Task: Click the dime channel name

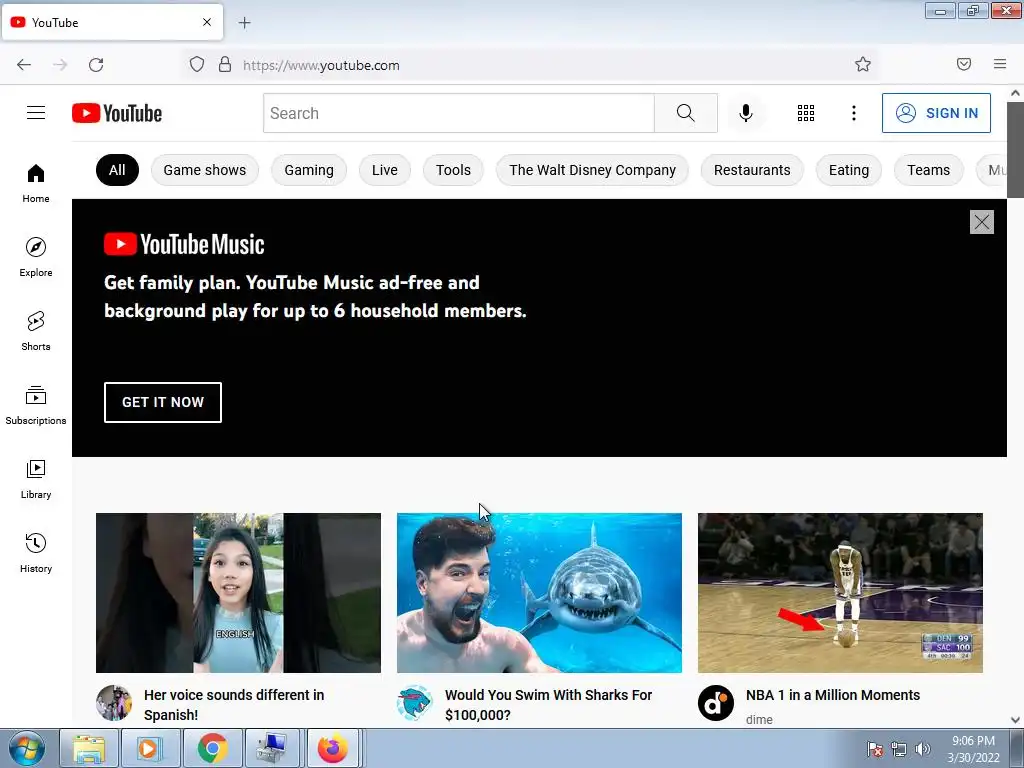Action: click(x=759, y=719)
